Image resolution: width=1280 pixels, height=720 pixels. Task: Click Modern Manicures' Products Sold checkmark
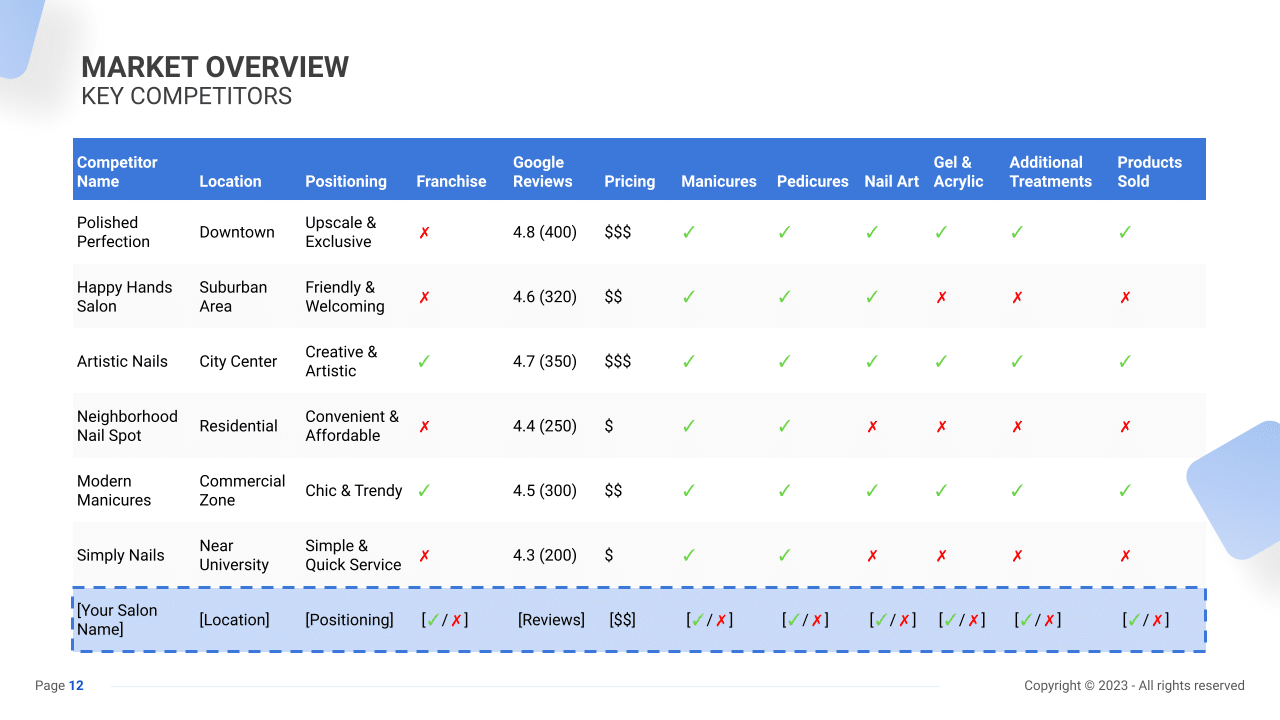(1125, 490)
